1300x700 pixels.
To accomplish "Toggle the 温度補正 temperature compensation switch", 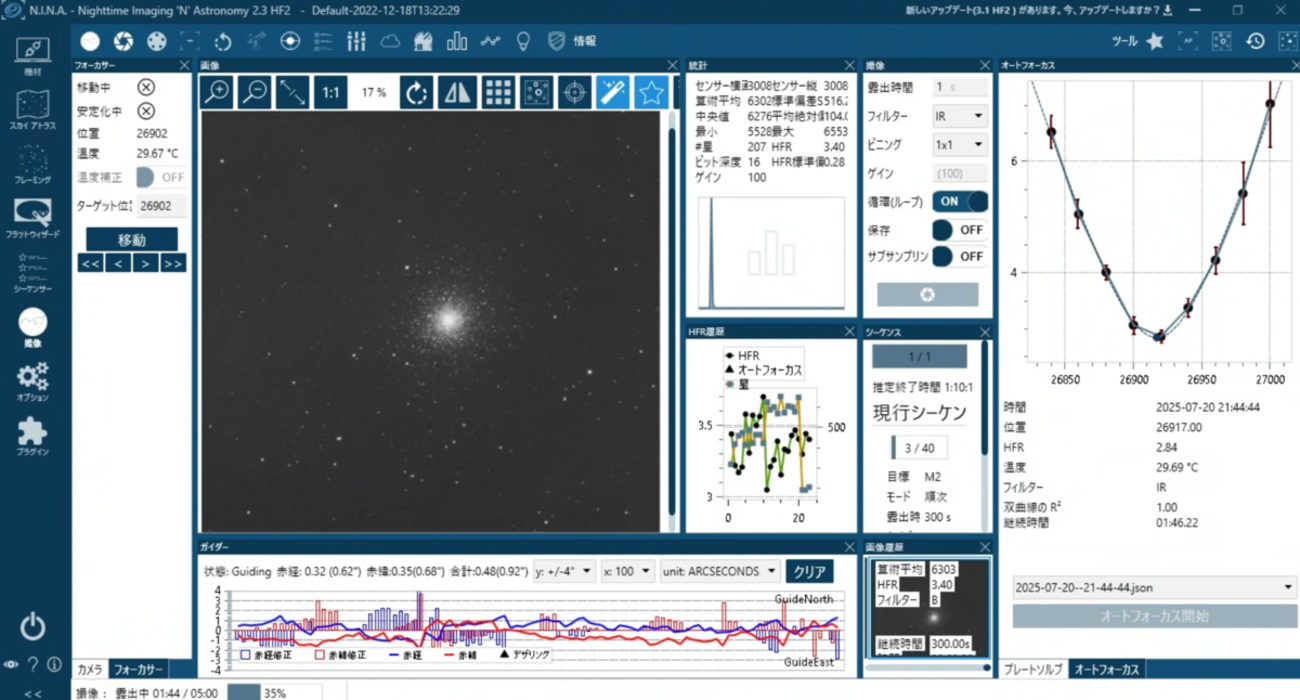I will point(160,177).
